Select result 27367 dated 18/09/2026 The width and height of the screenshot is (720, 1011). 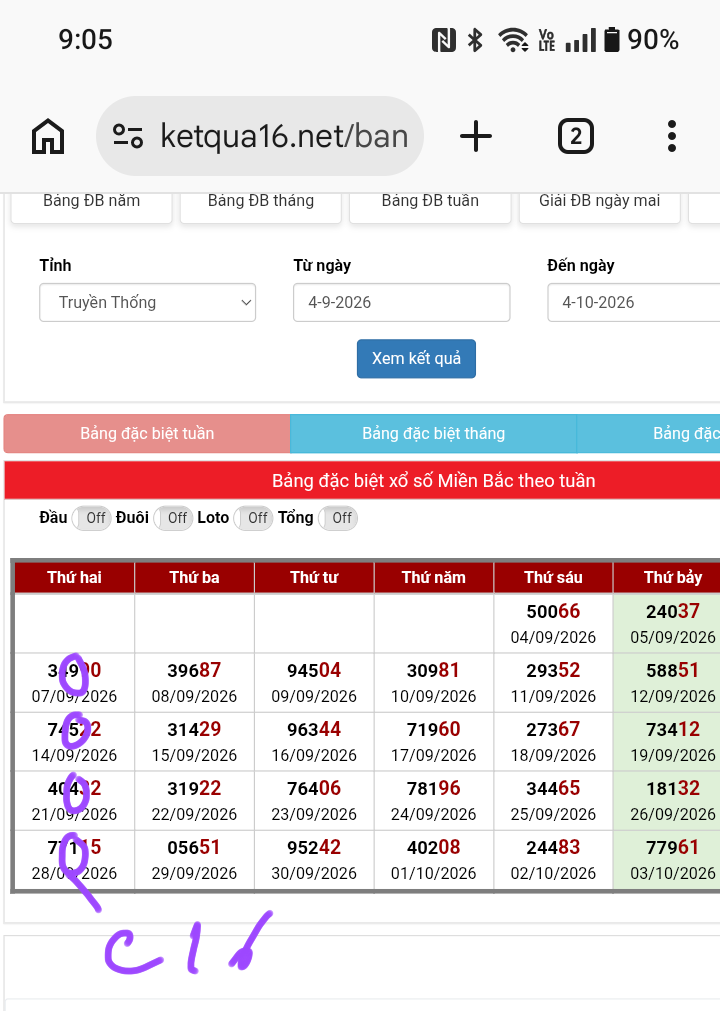(553, 741)
